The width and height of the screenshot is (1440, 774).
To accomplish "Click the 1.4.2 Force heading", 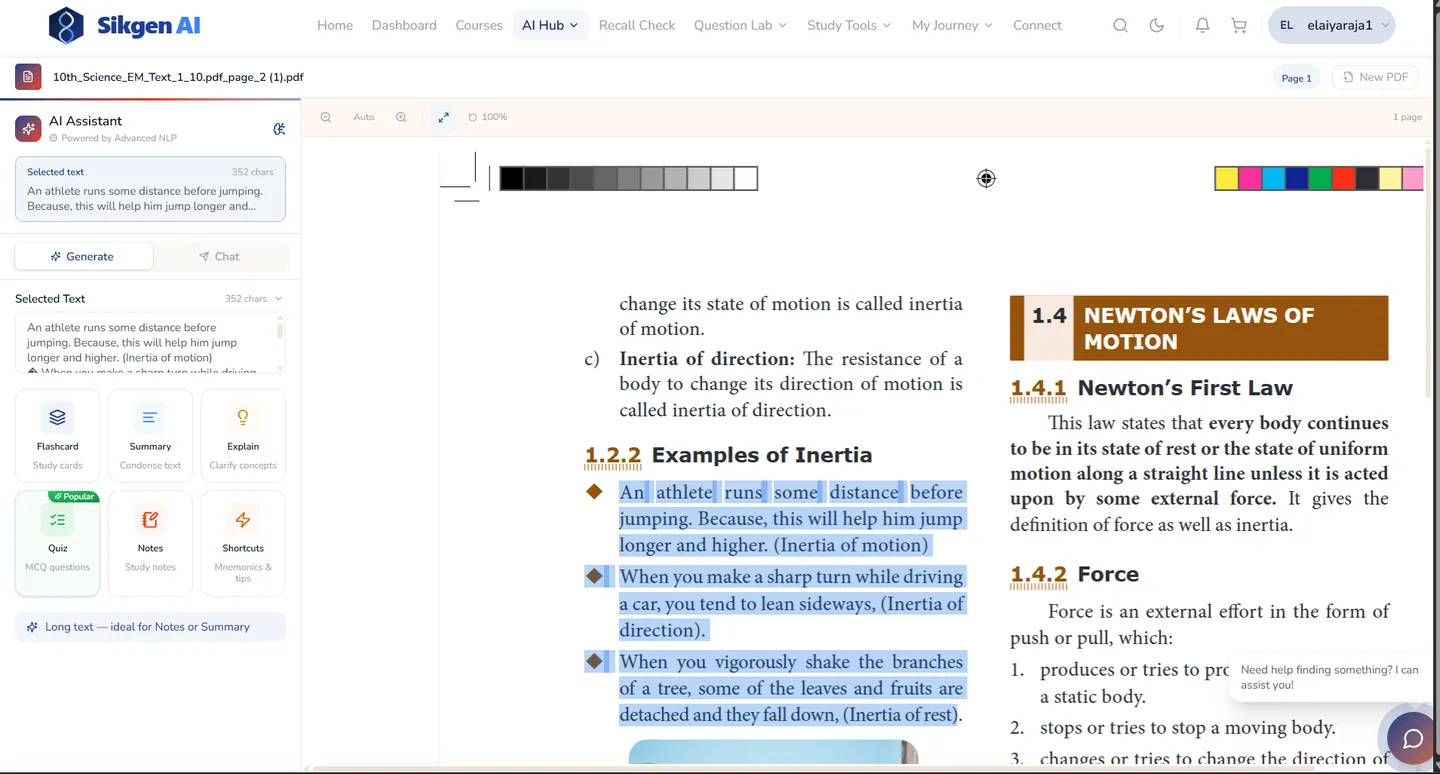I will (x=1074, y=574).
